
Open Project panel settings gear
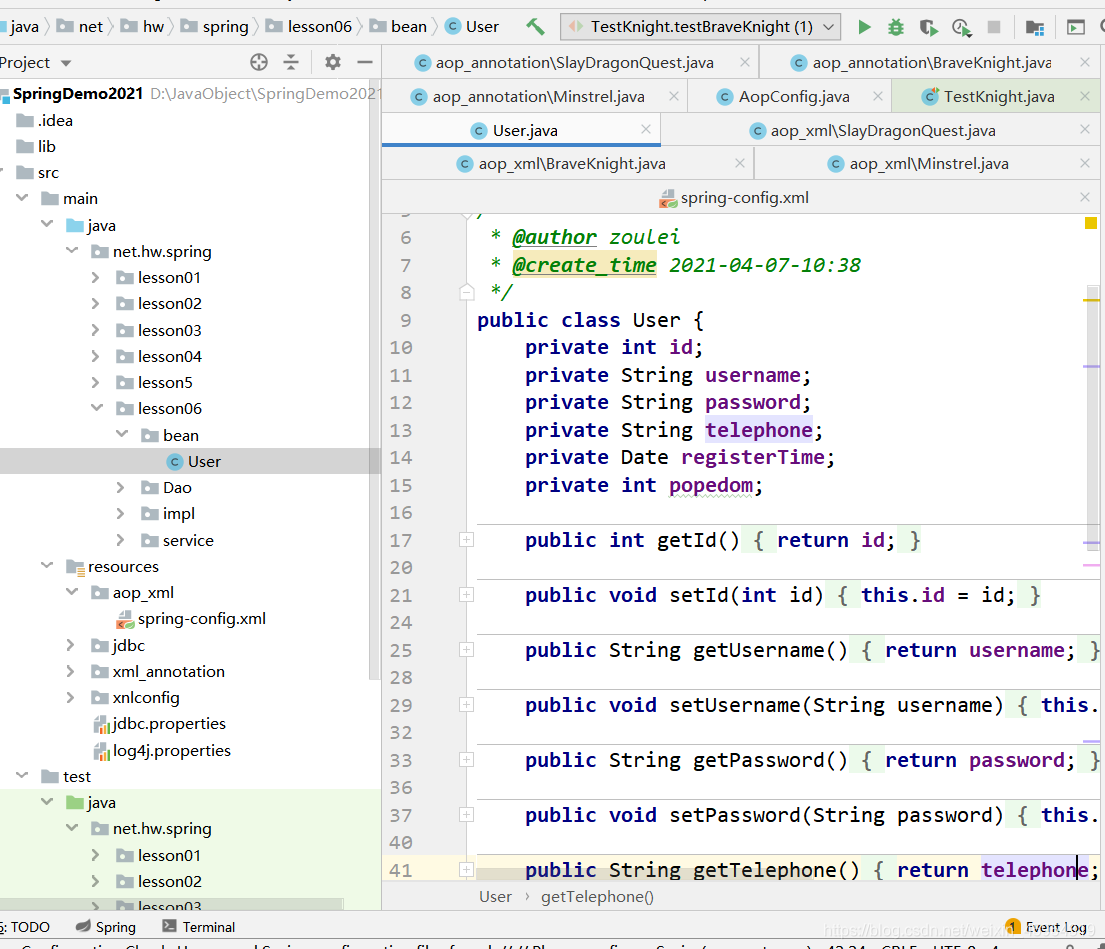(333, 62)
